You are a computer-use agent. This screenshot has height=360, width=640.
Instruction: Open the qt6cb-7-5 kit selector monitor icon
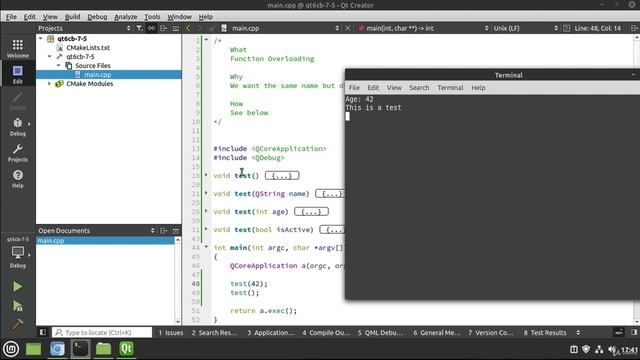[x=18, y=253]
